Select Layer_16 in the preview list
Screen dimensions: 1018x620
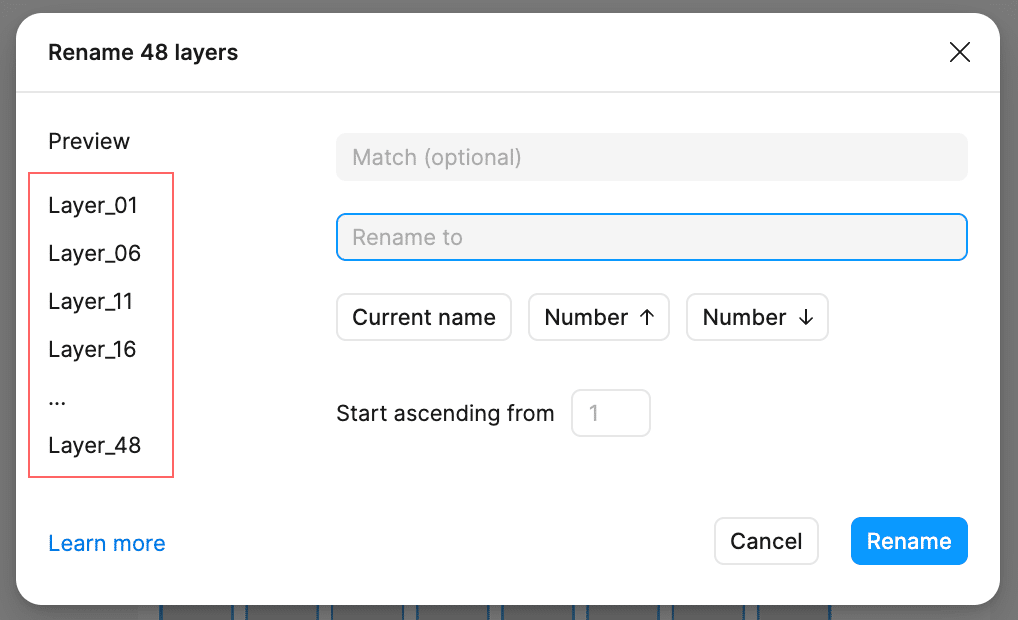click(x=92, y=349)
